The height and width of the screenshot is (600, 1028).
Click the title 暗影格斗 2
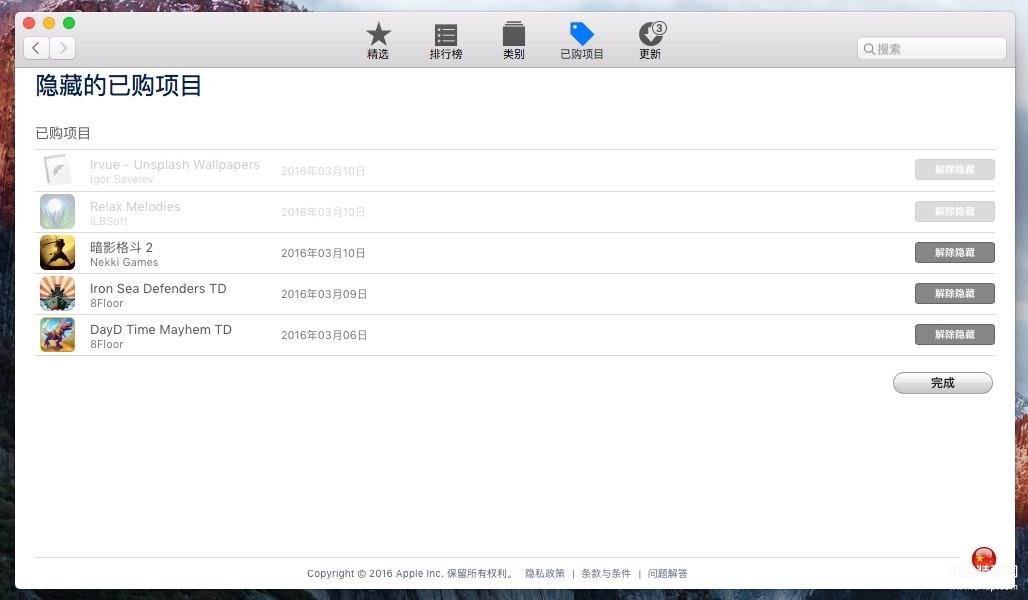pyautogui.click(x=121, y=247)
